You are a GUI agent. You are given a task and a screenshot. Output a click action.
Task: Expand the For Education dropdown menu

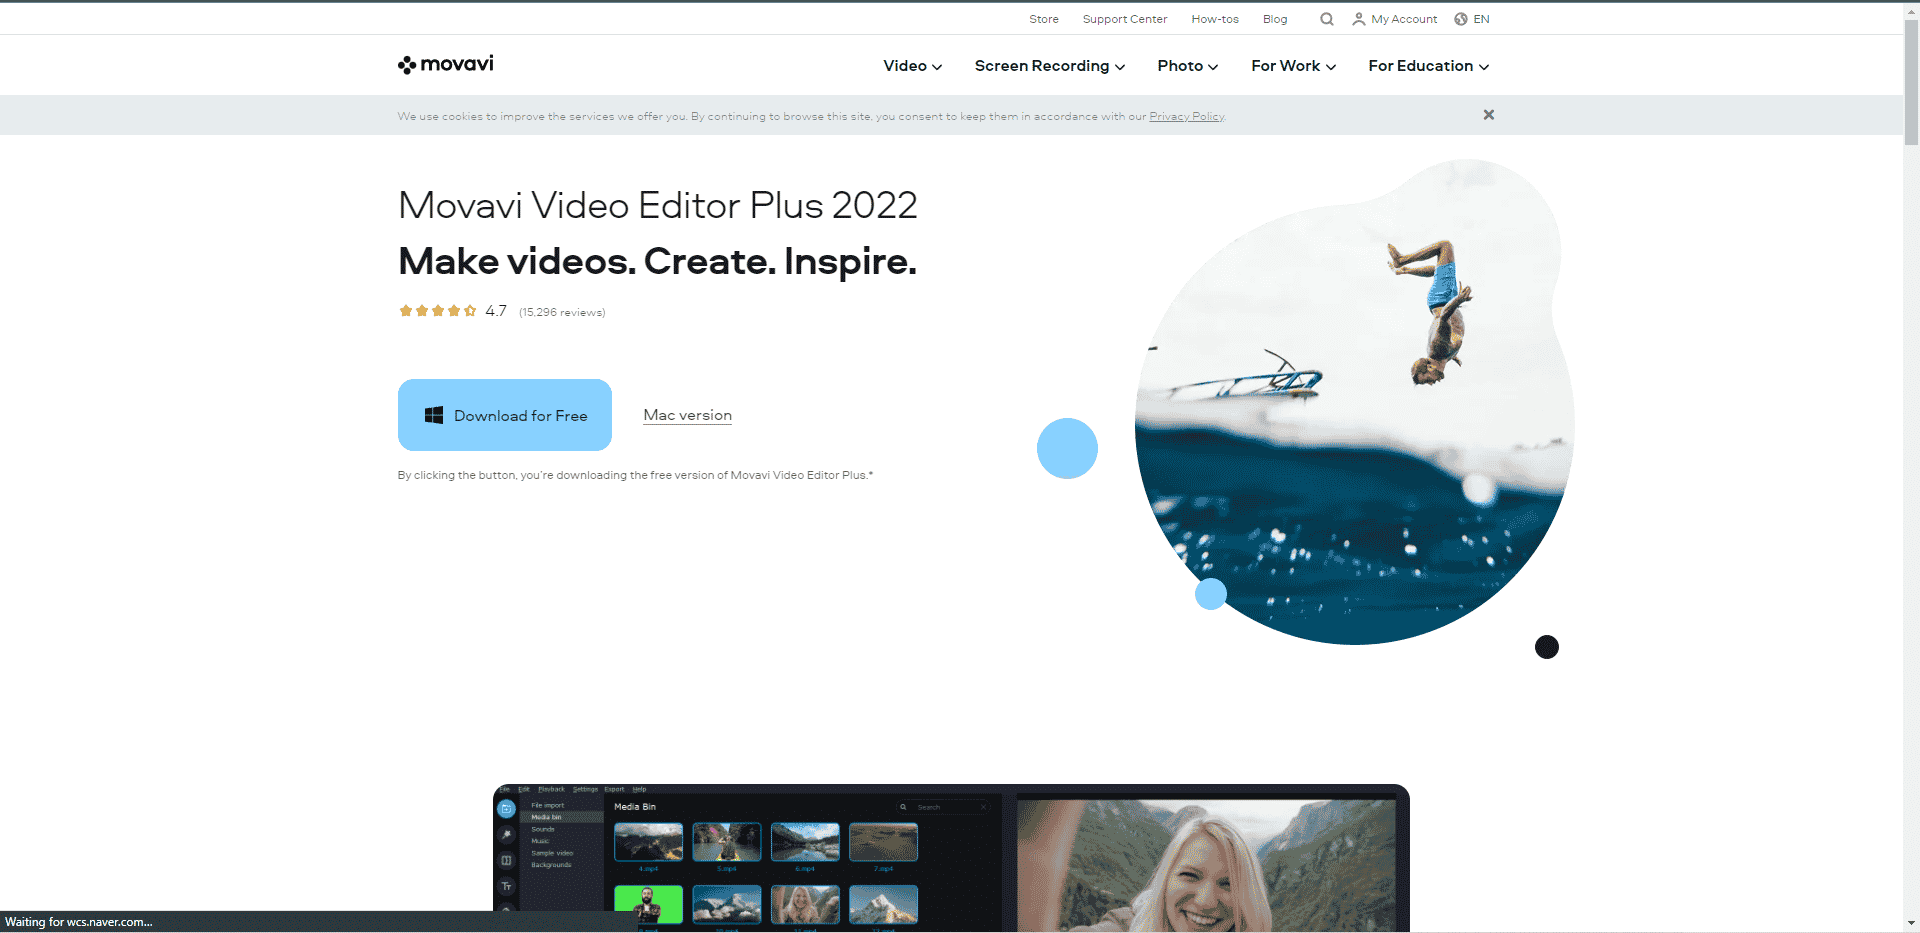[x=1429, y=66]
